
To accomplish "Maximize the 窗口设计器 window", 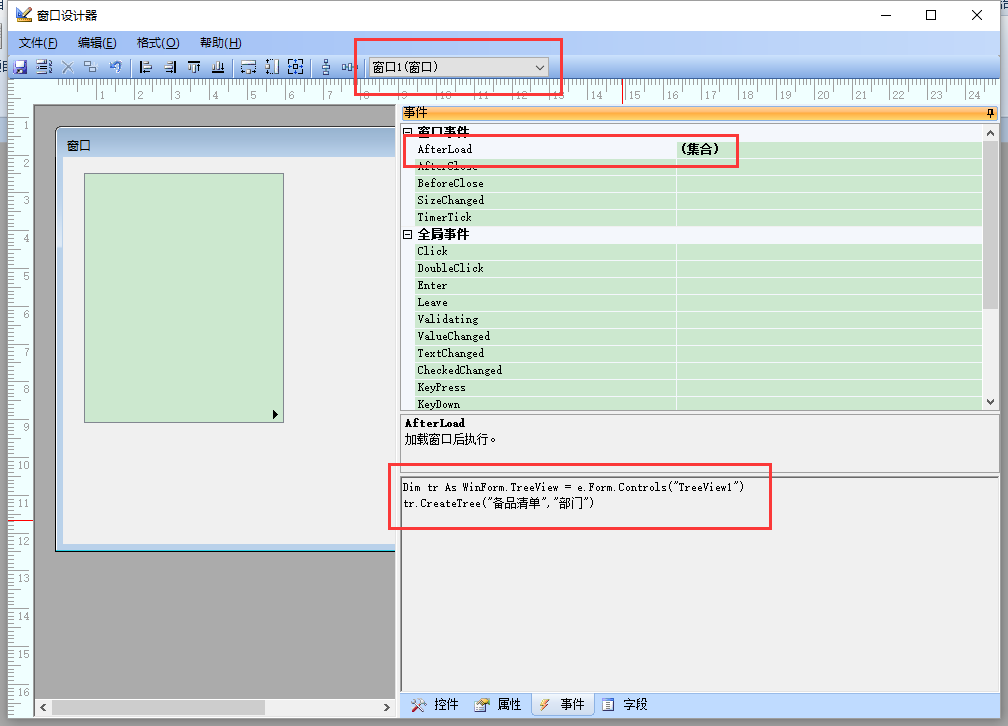I will (931, 15).
